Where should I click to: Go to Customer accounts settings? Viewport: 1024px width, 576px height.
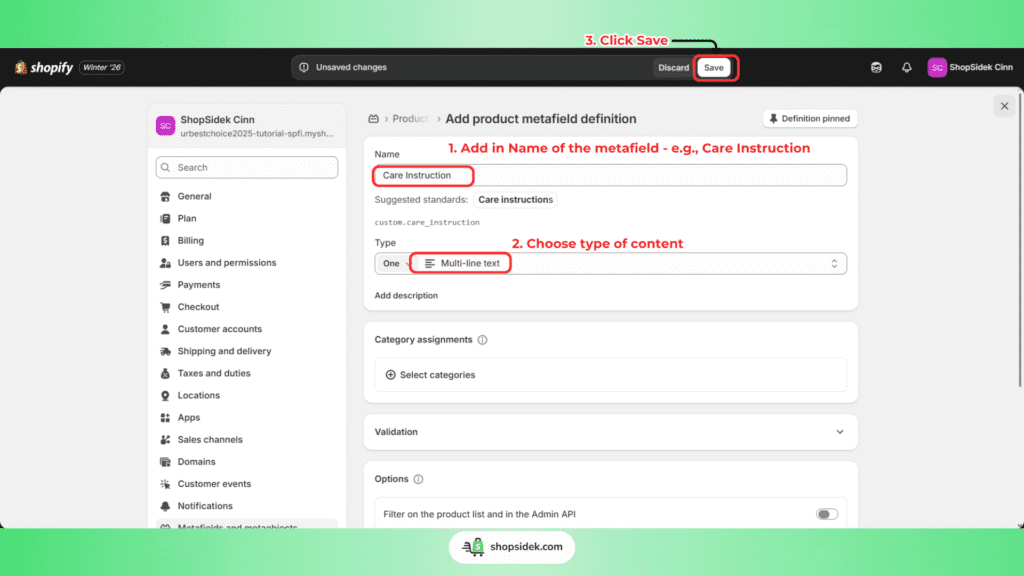click(219, 329)
